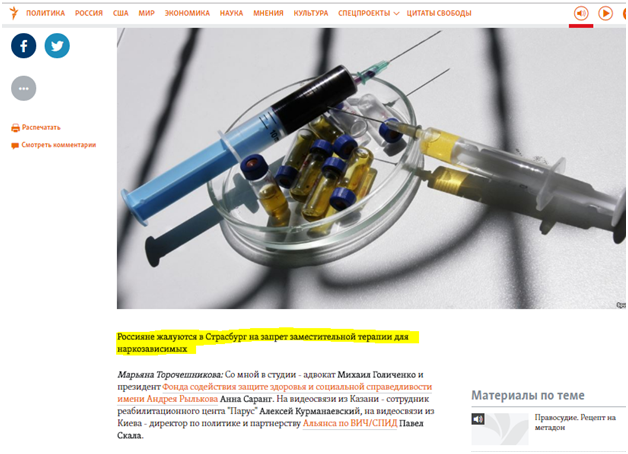Open ЦИТАТЫ СВОБОДЫ menu item
This screenshot has width=628, height=454.
(439, 13)
